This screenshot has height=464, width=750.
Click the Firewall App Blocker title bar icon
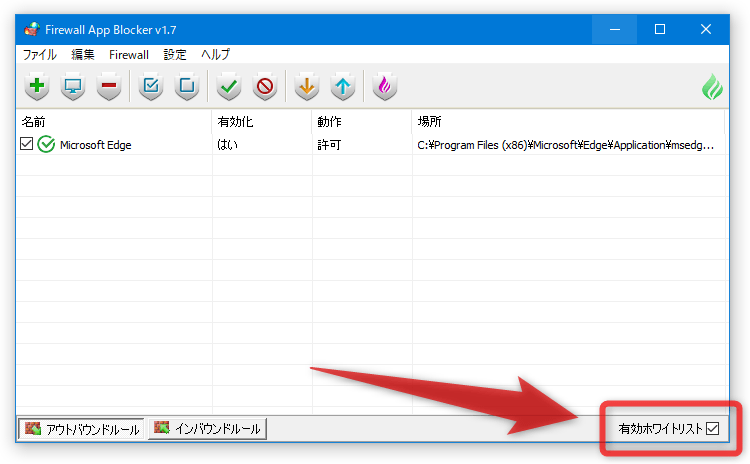(x=32, y=29)
